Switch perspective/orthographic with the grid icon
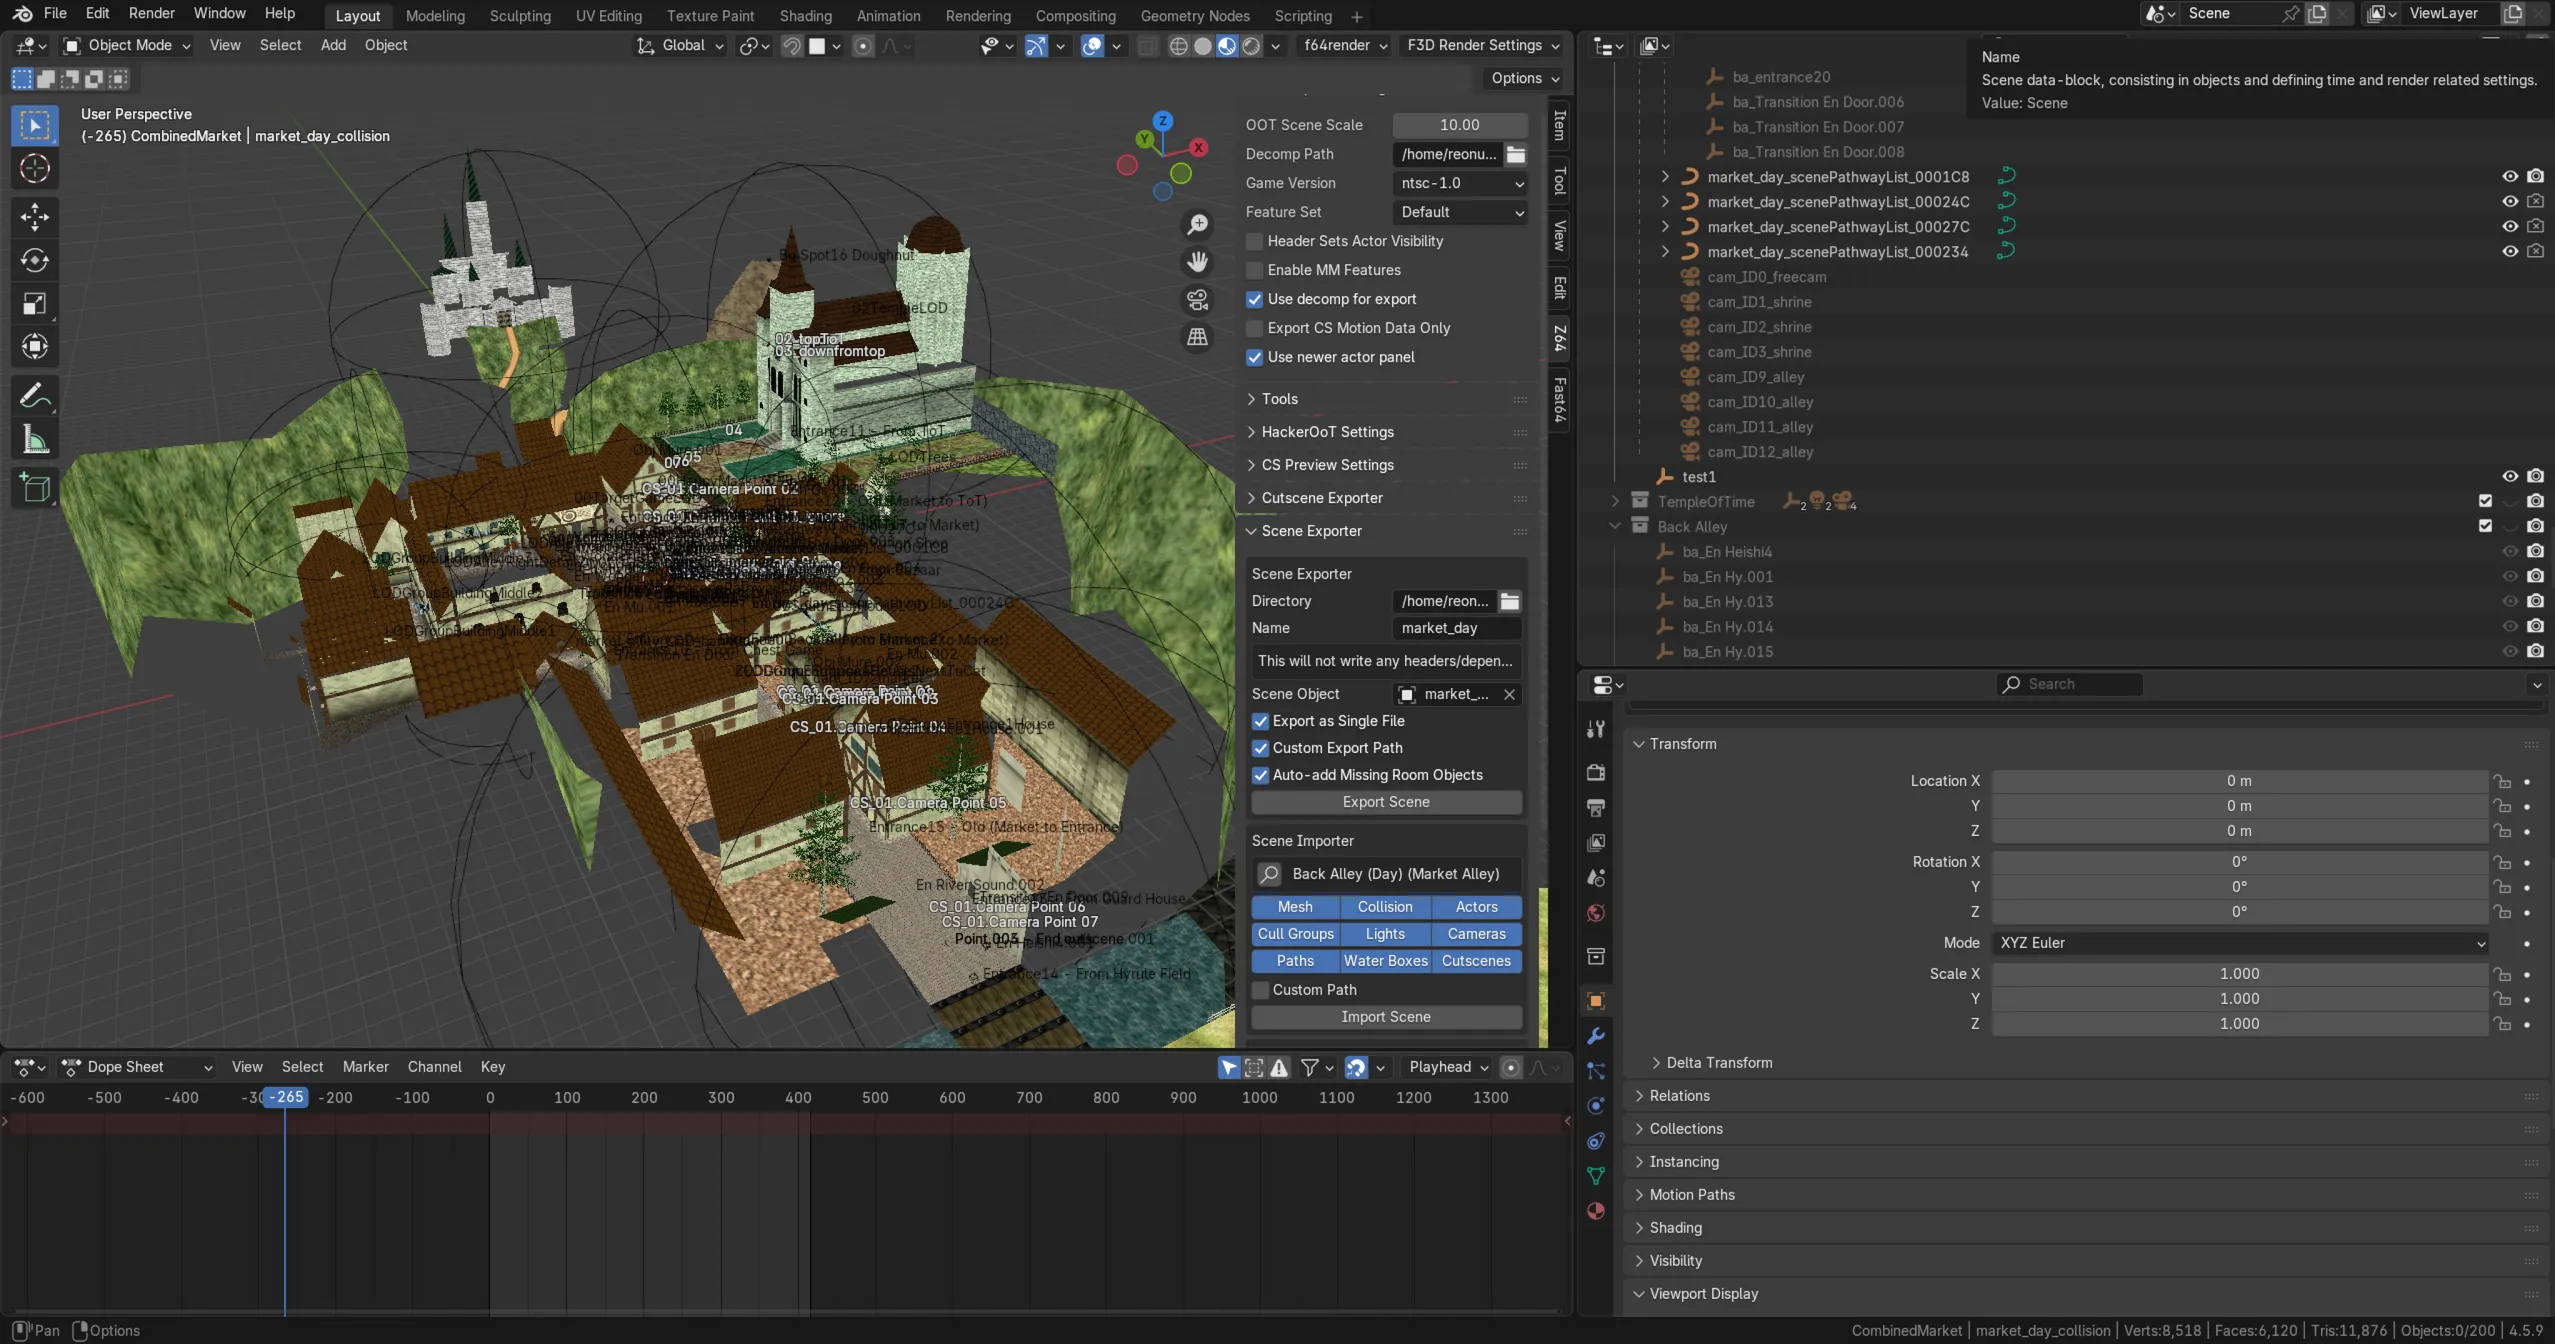 1197,337
